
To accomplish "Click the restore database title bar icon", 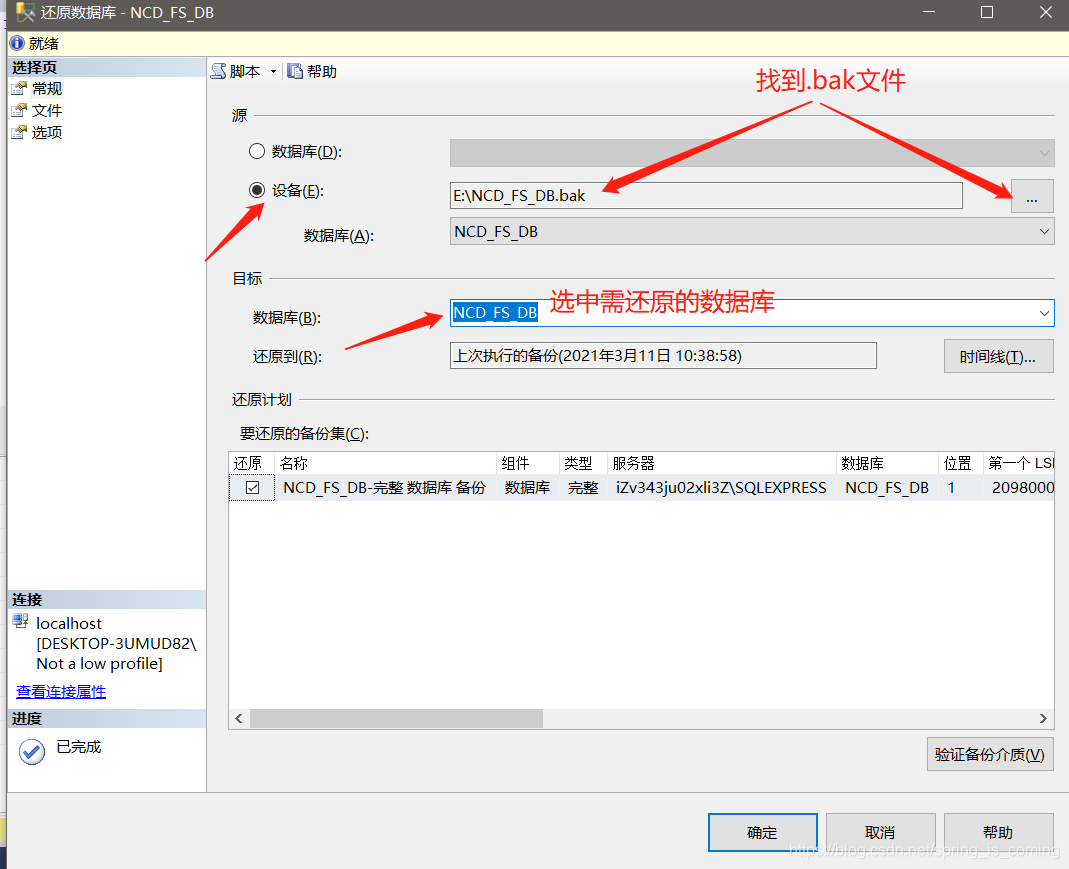I will (x=25, y=12).
